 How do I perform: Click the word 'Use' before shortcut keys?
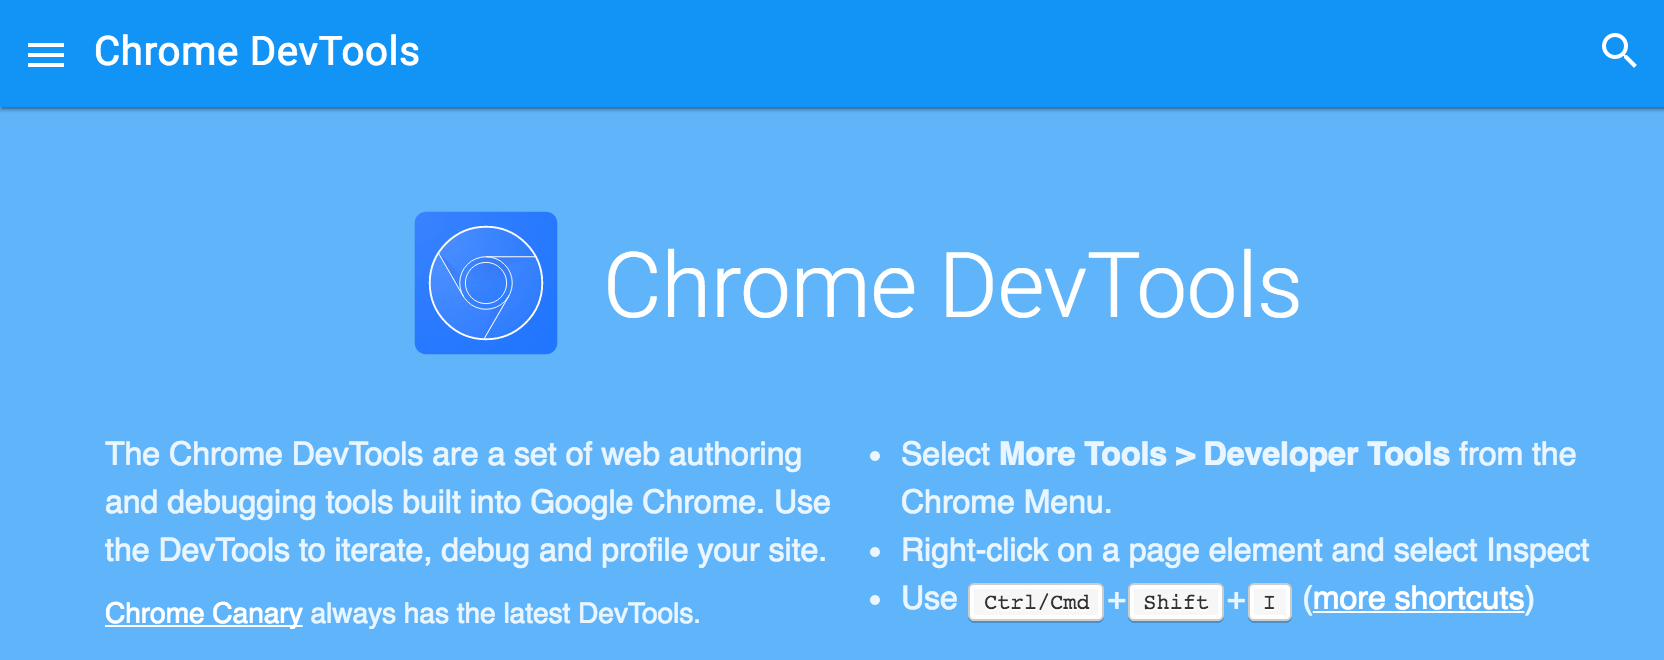[929, 598]
